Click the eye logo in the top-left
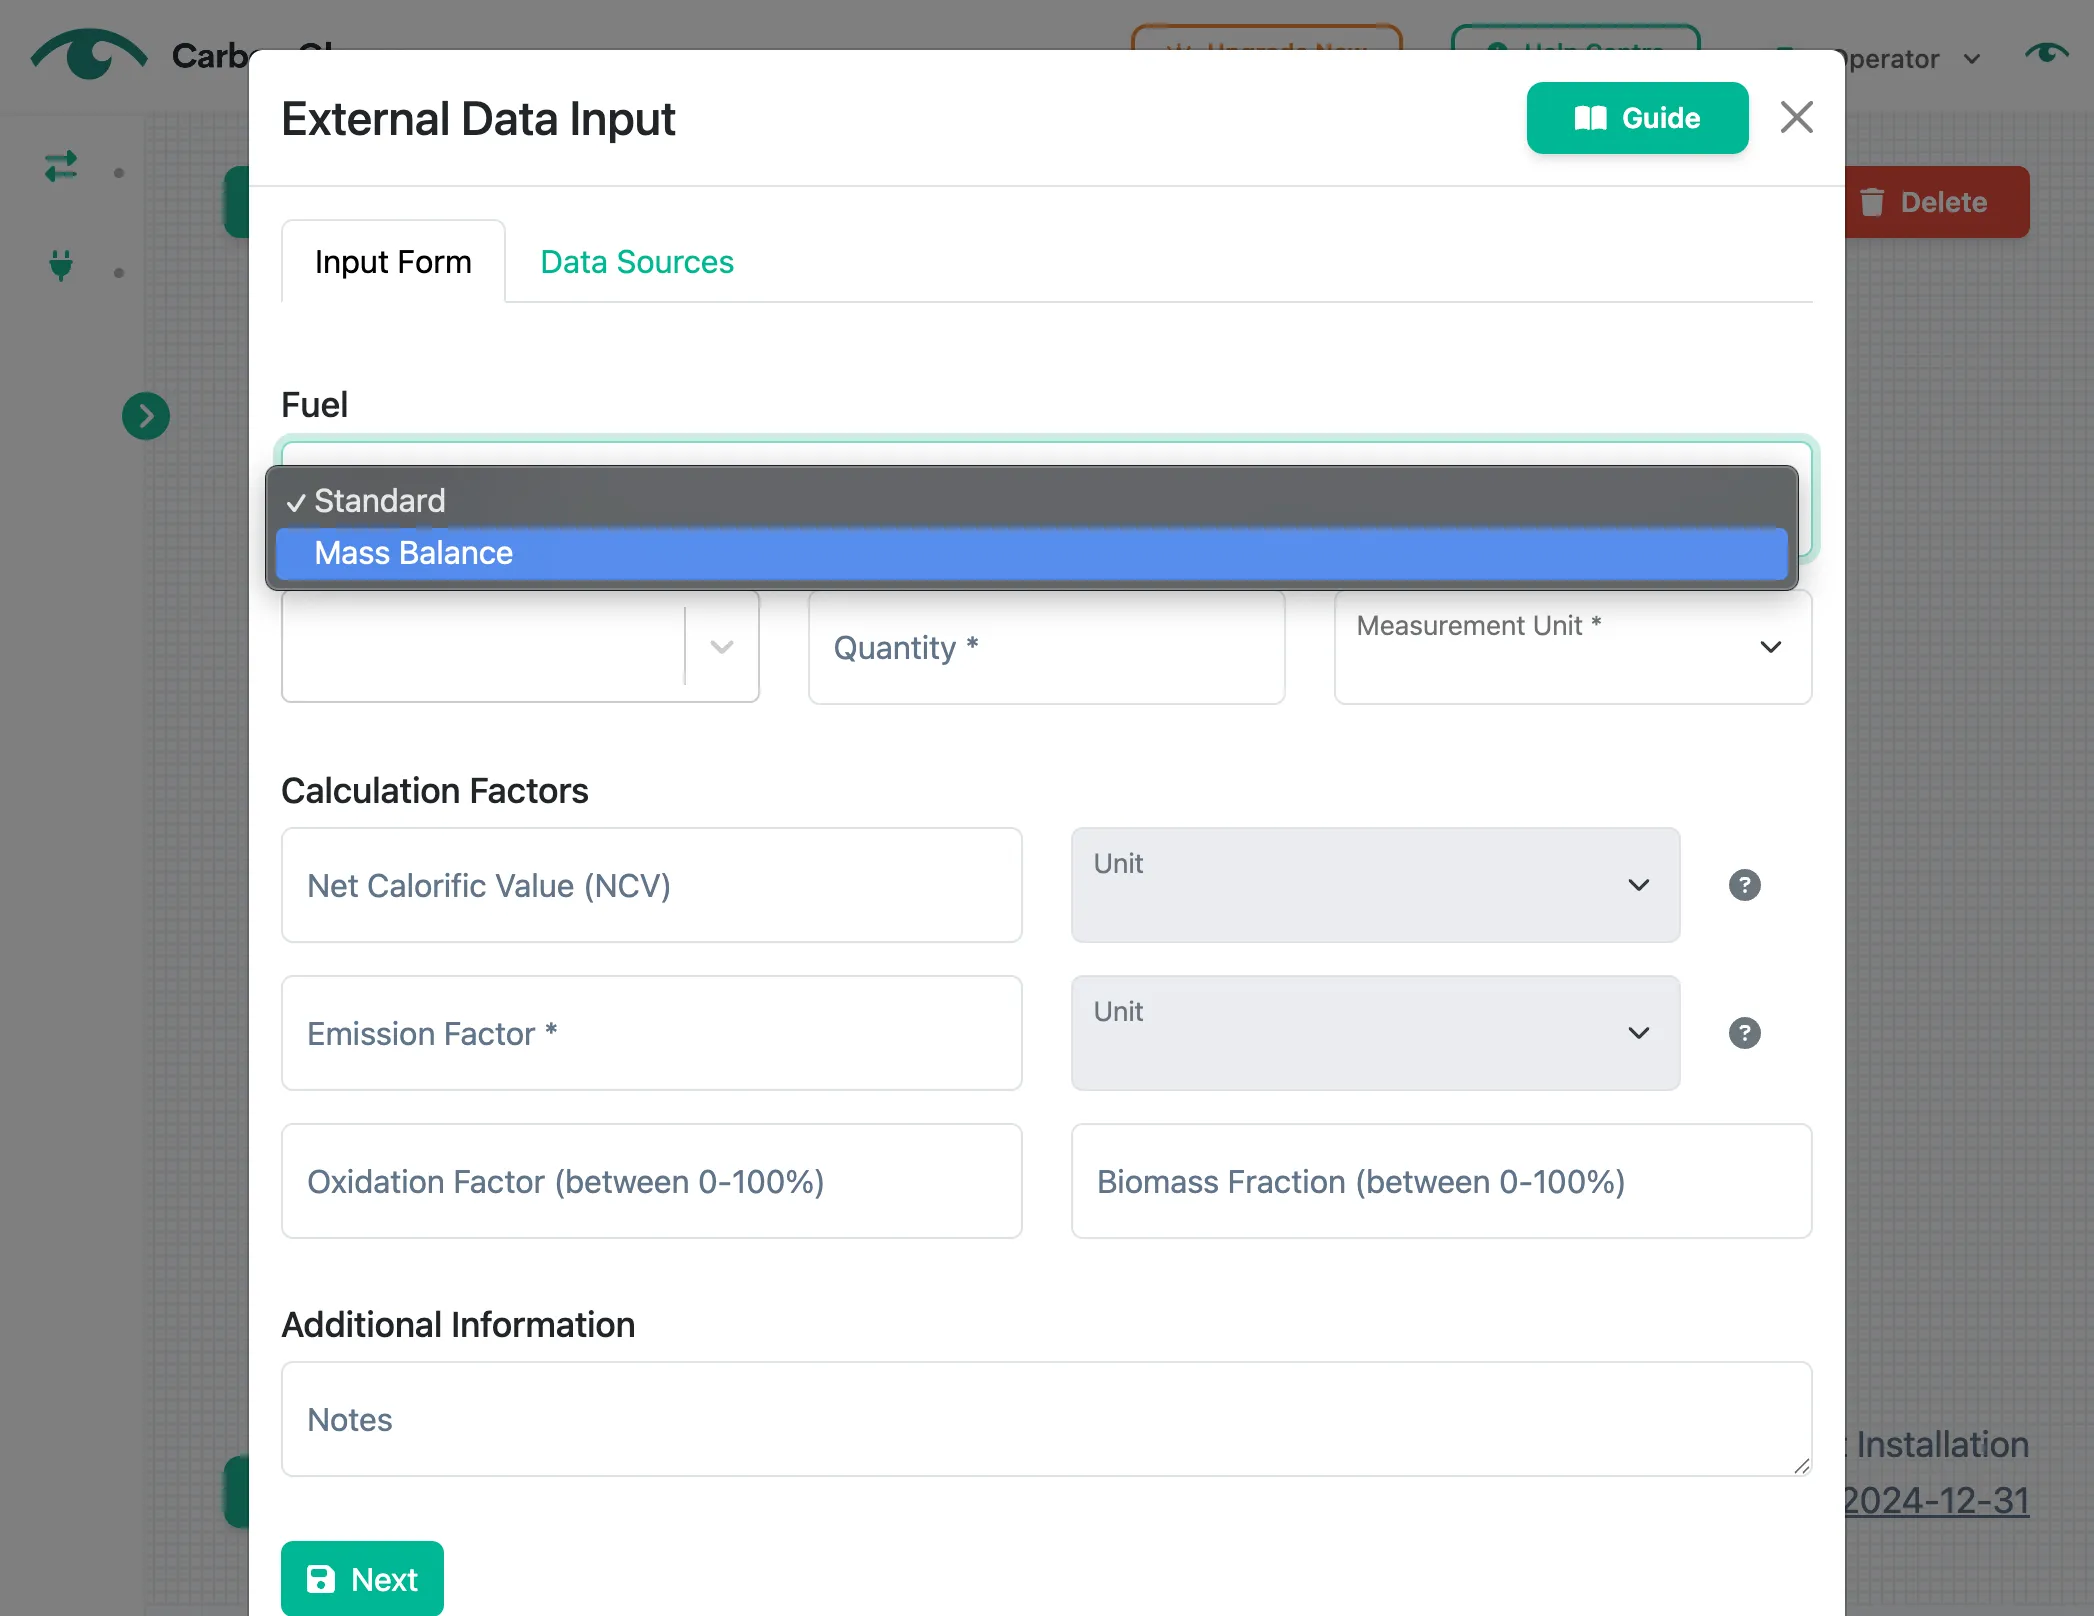Screen dimensions: 2094x1616 point(89,55)
